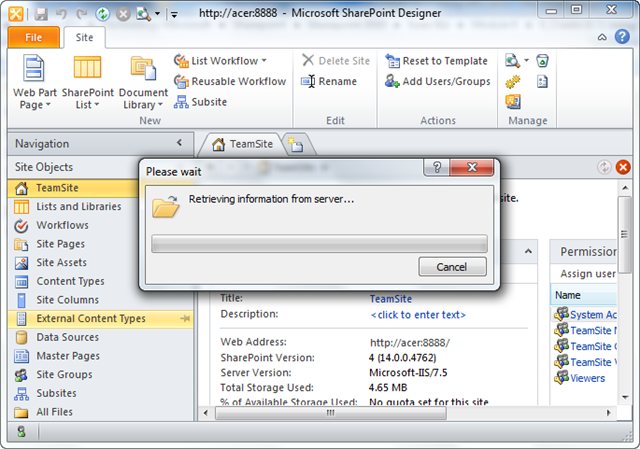Click the description enter text link
Image resolution: width=640 pixels, height=449 pixels.
click(418, 315)
